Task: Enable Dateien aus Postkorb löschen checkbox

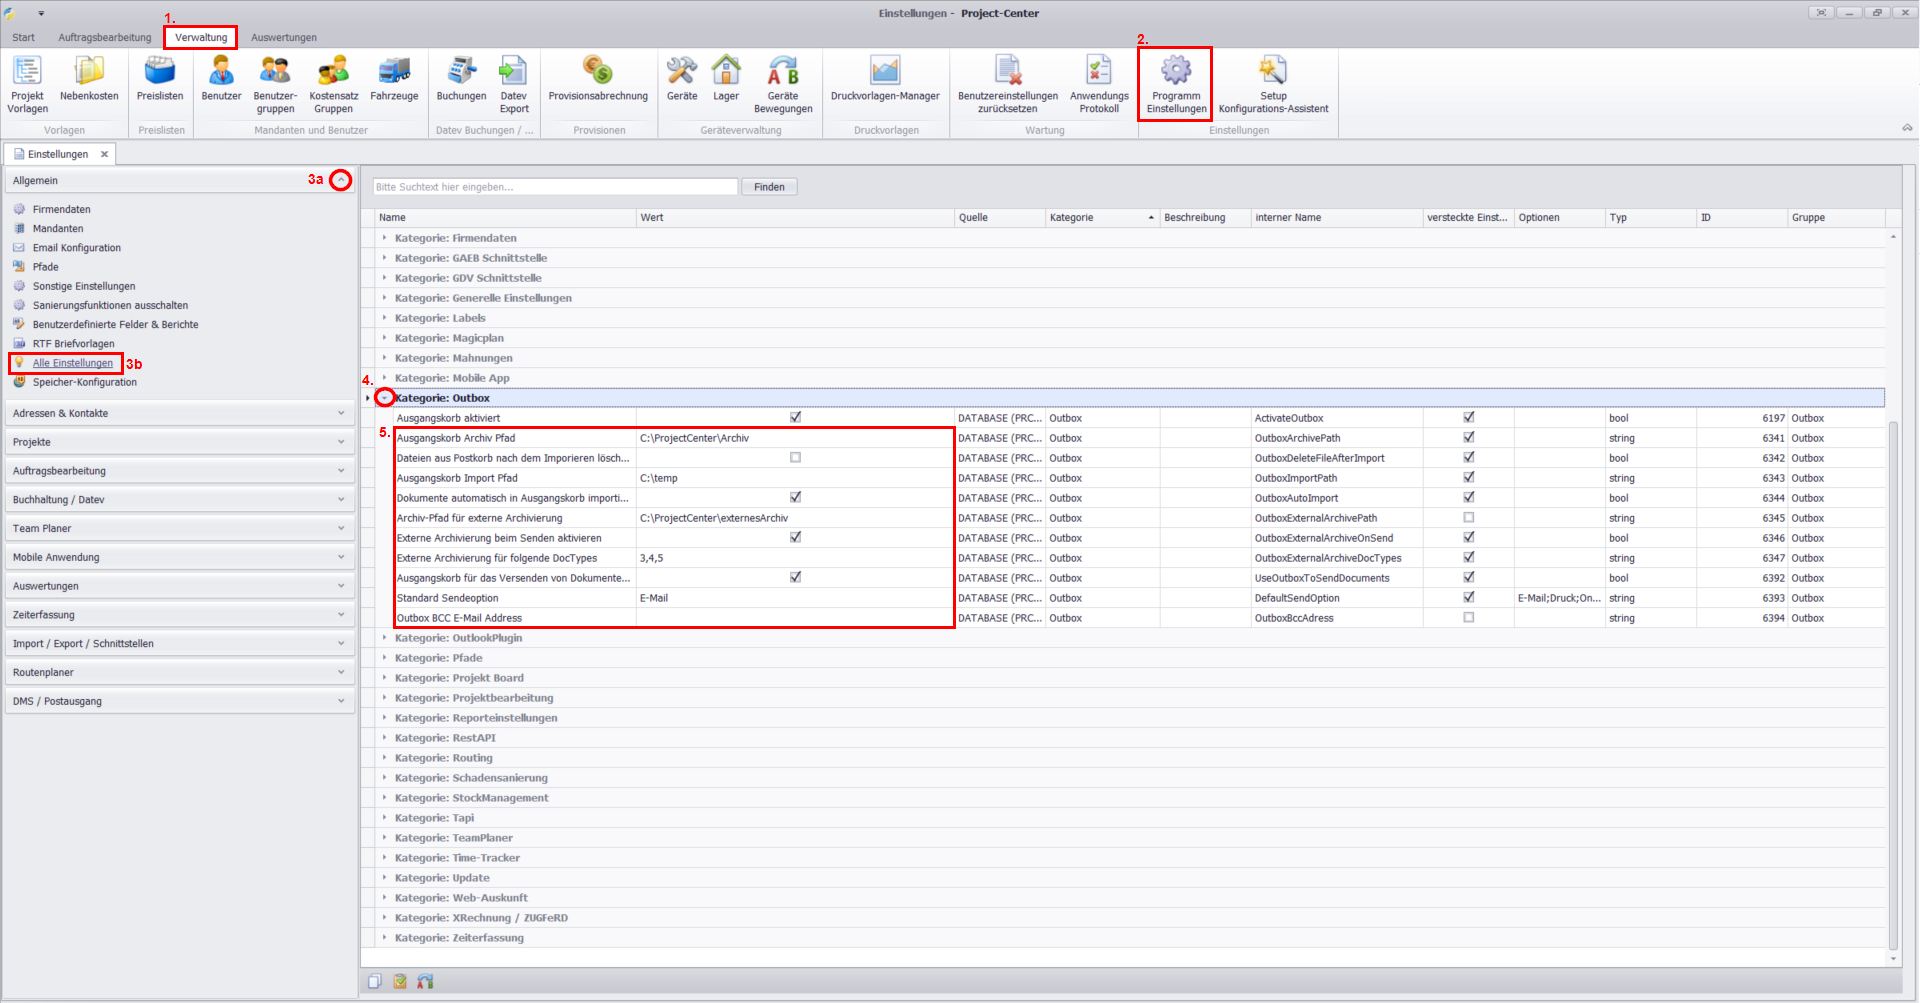Action: coord(795,458)
